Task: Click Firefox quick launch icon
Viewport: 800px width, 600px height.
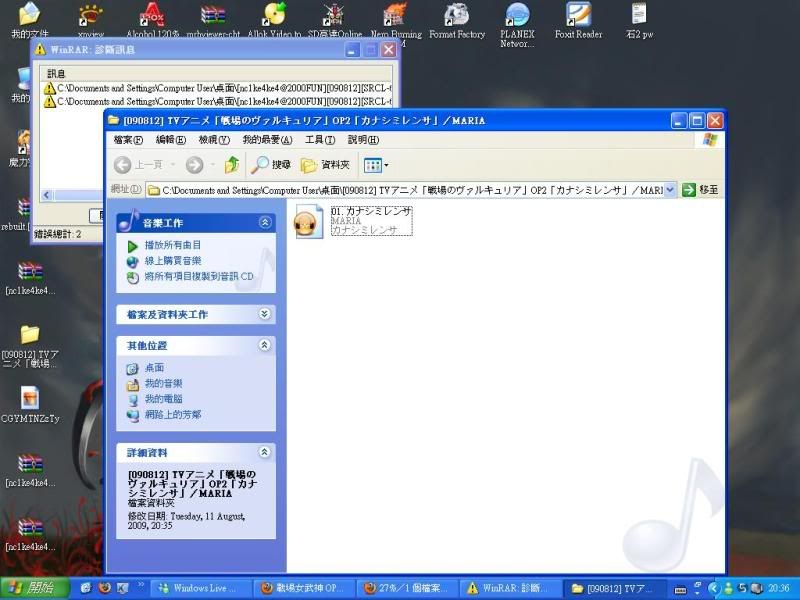Action: click(x=105, y=588)
